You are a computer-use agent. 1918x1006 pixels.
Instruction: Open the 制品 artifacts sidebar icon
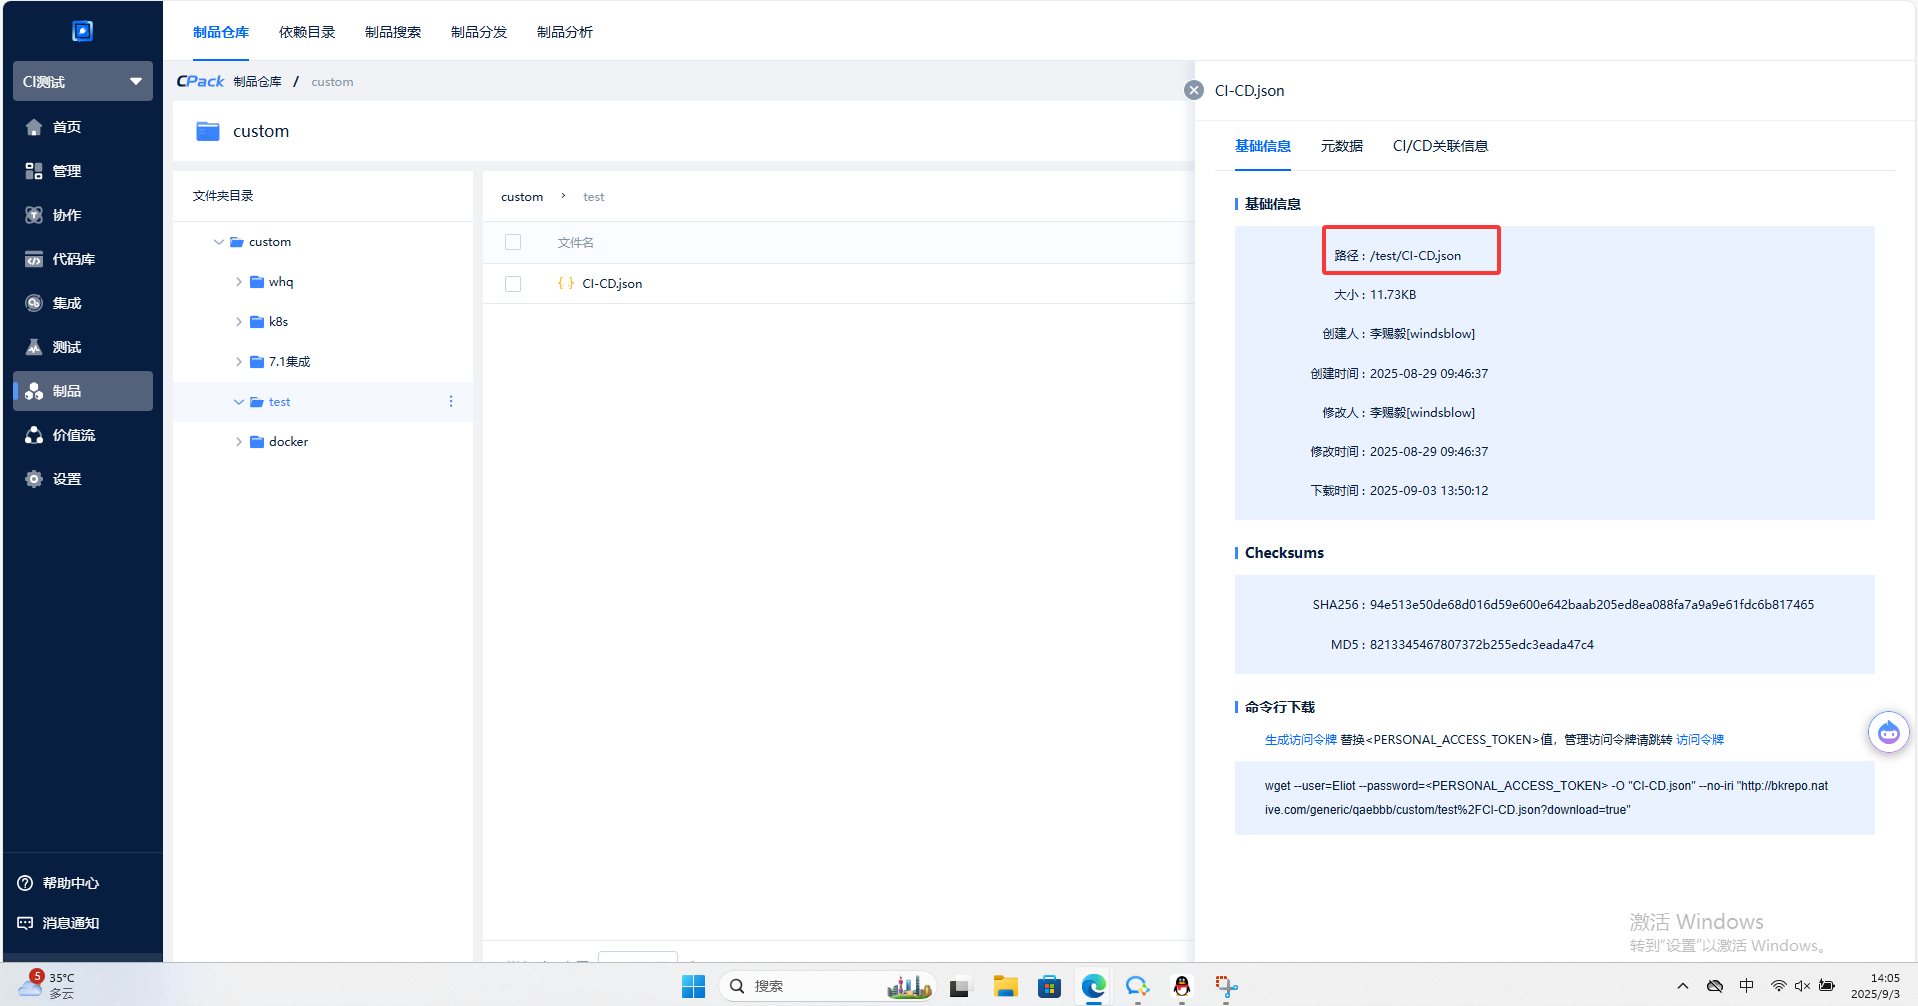point(34,391)
